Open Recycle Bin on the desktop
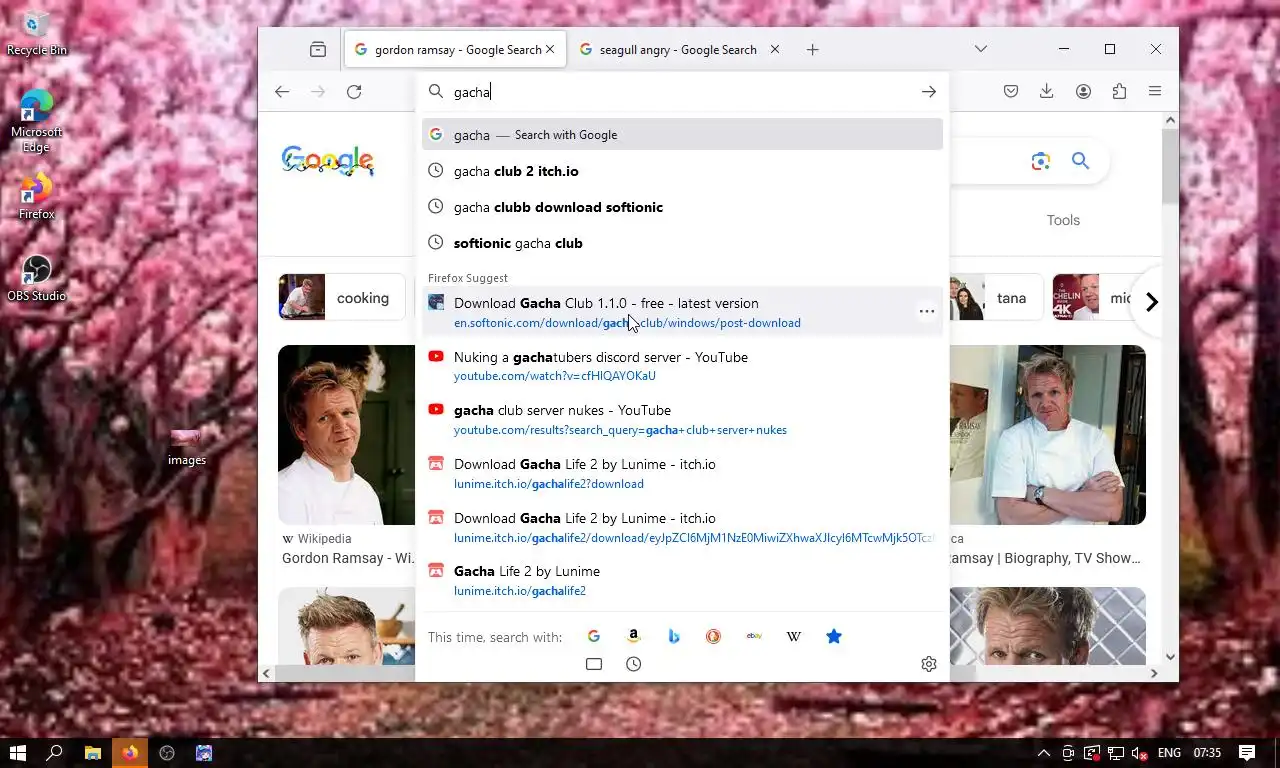Screen dimensions: 1280x768 36,33
